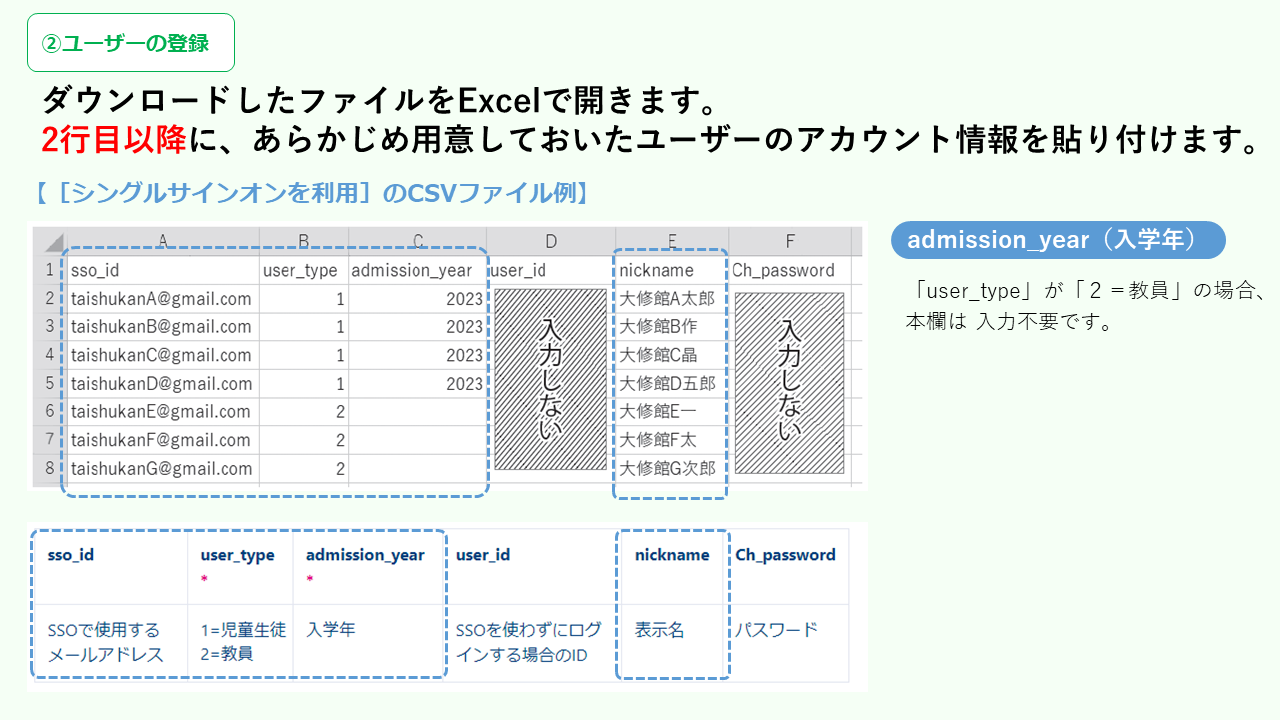Click admission_year 2023 in taishukanB row

[x=418, y=326]
